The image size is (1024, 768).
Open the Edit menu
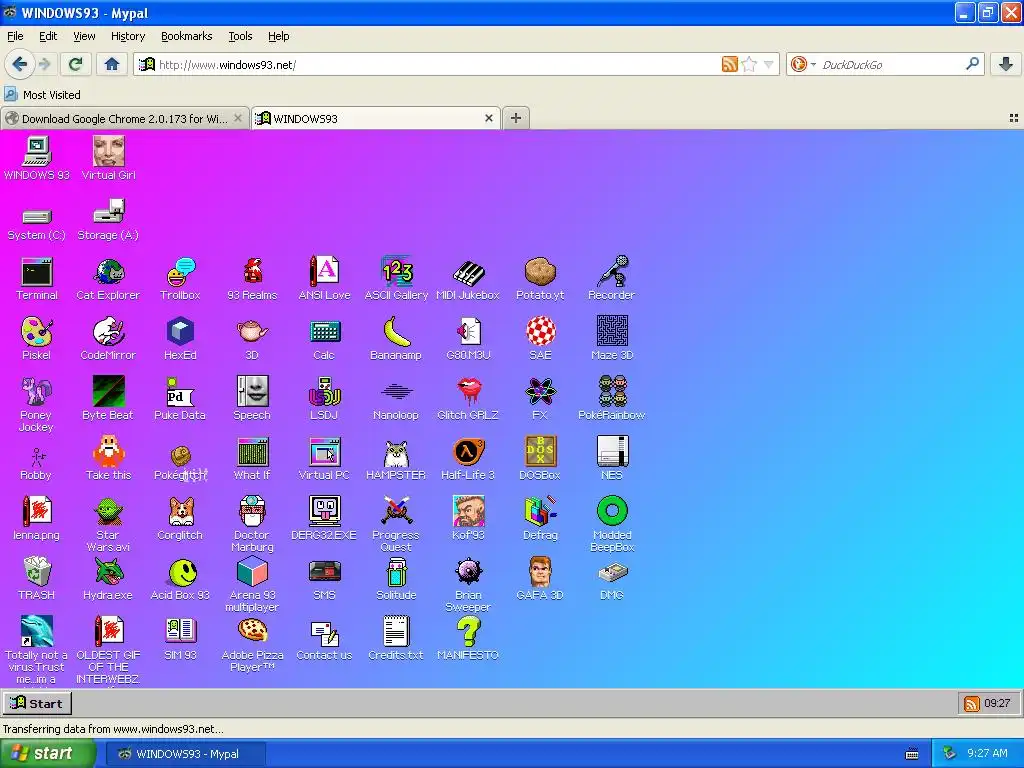tap(48, 36)
